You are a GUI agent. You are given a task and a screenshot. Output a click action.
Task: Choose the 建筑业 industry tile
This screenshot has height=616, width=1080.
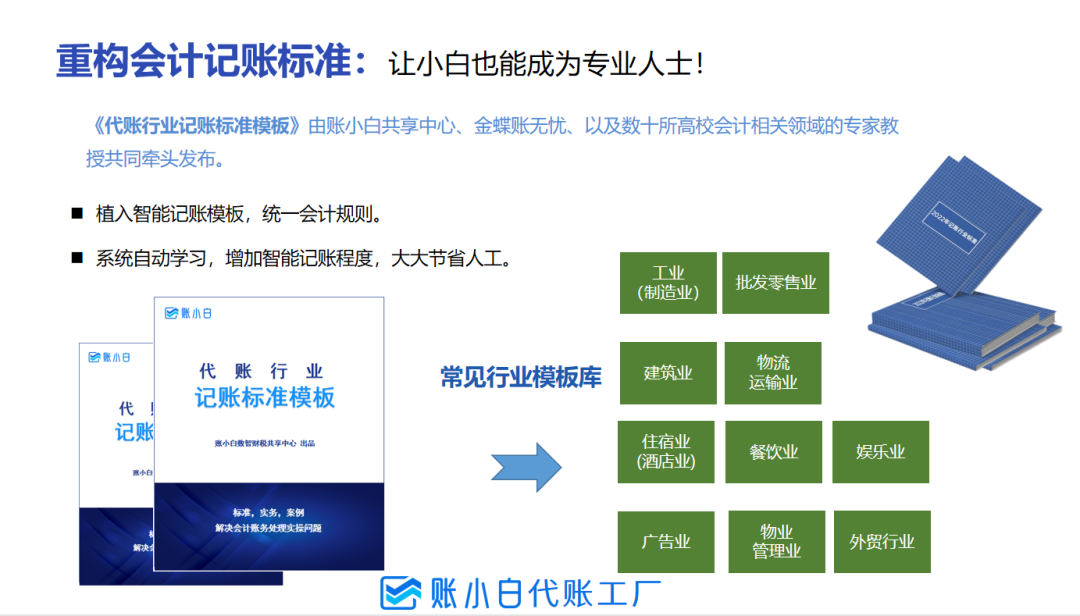pyautogui.click(x=668, y=373)
